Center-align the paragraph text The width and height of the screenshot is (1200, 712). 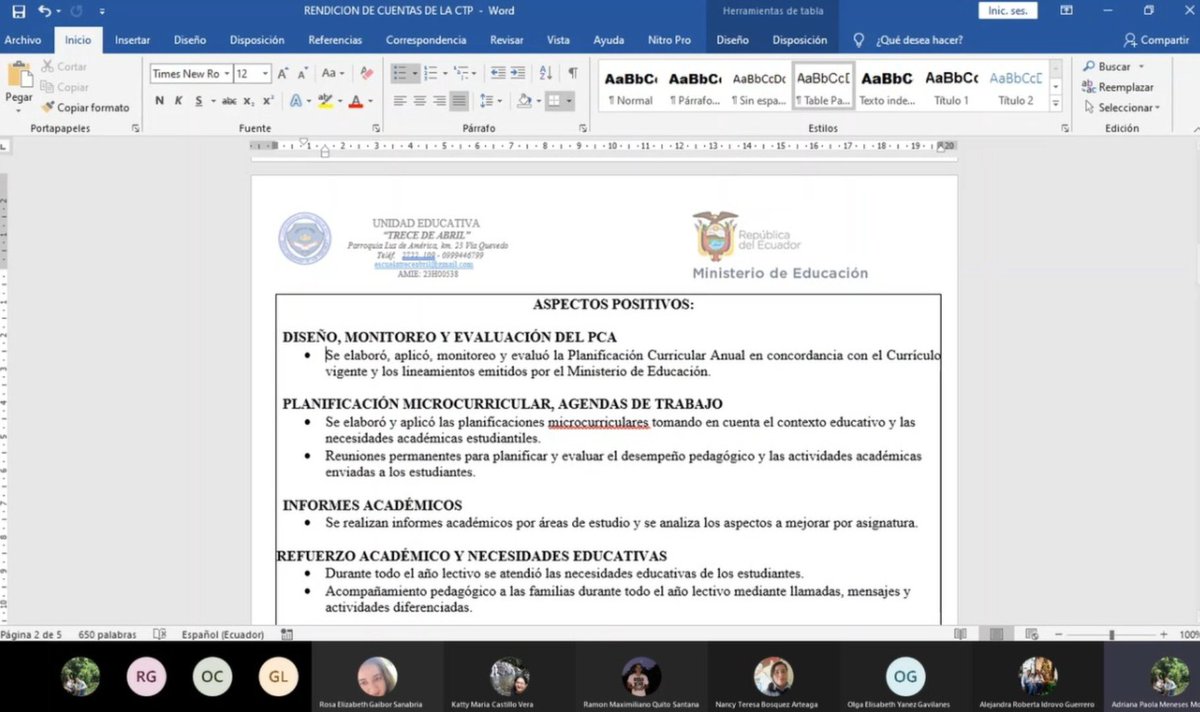pos(420,101)
